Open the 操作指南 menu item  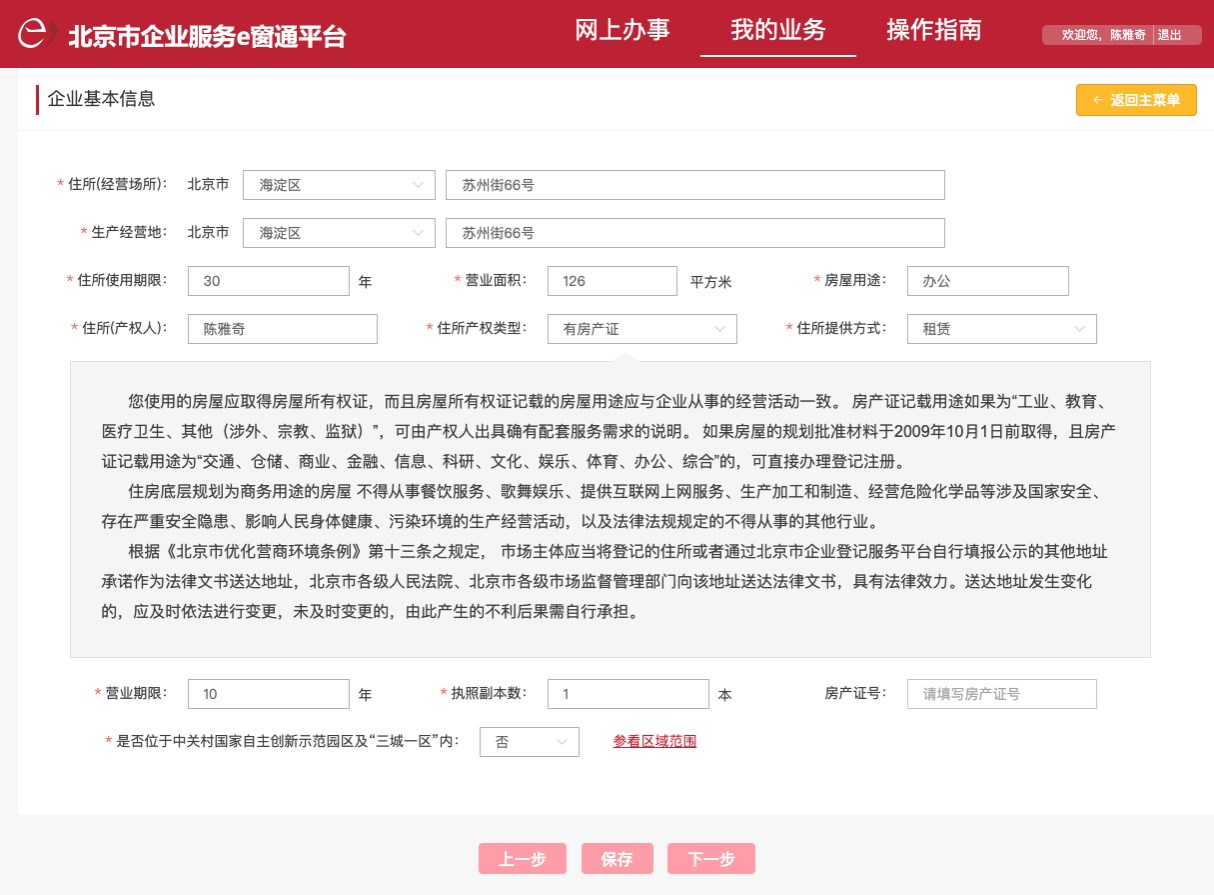(933, 30)
